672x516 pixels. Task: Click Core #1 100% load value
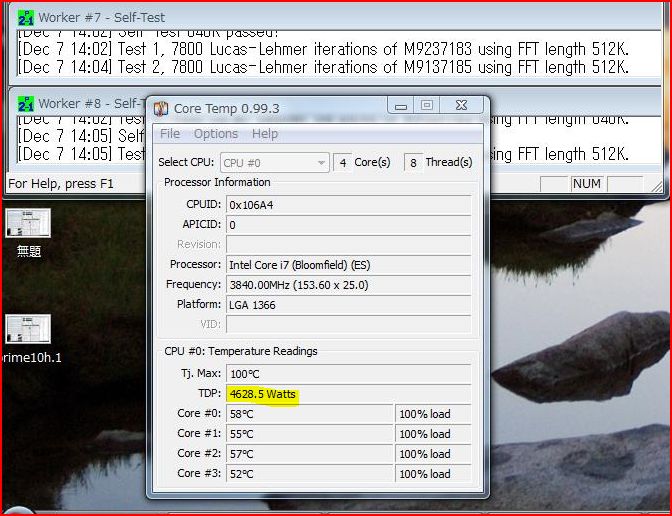point(433,434)
